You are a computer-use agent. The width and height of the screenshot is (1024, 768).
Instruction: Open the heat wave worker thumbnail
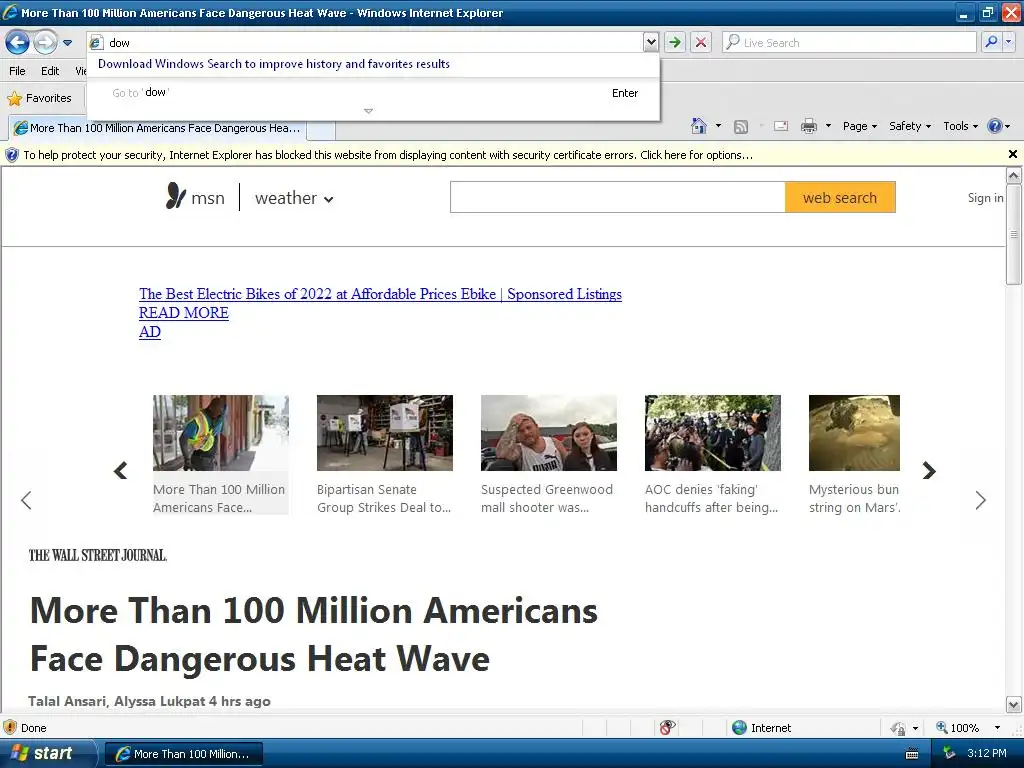click(221, 432)
